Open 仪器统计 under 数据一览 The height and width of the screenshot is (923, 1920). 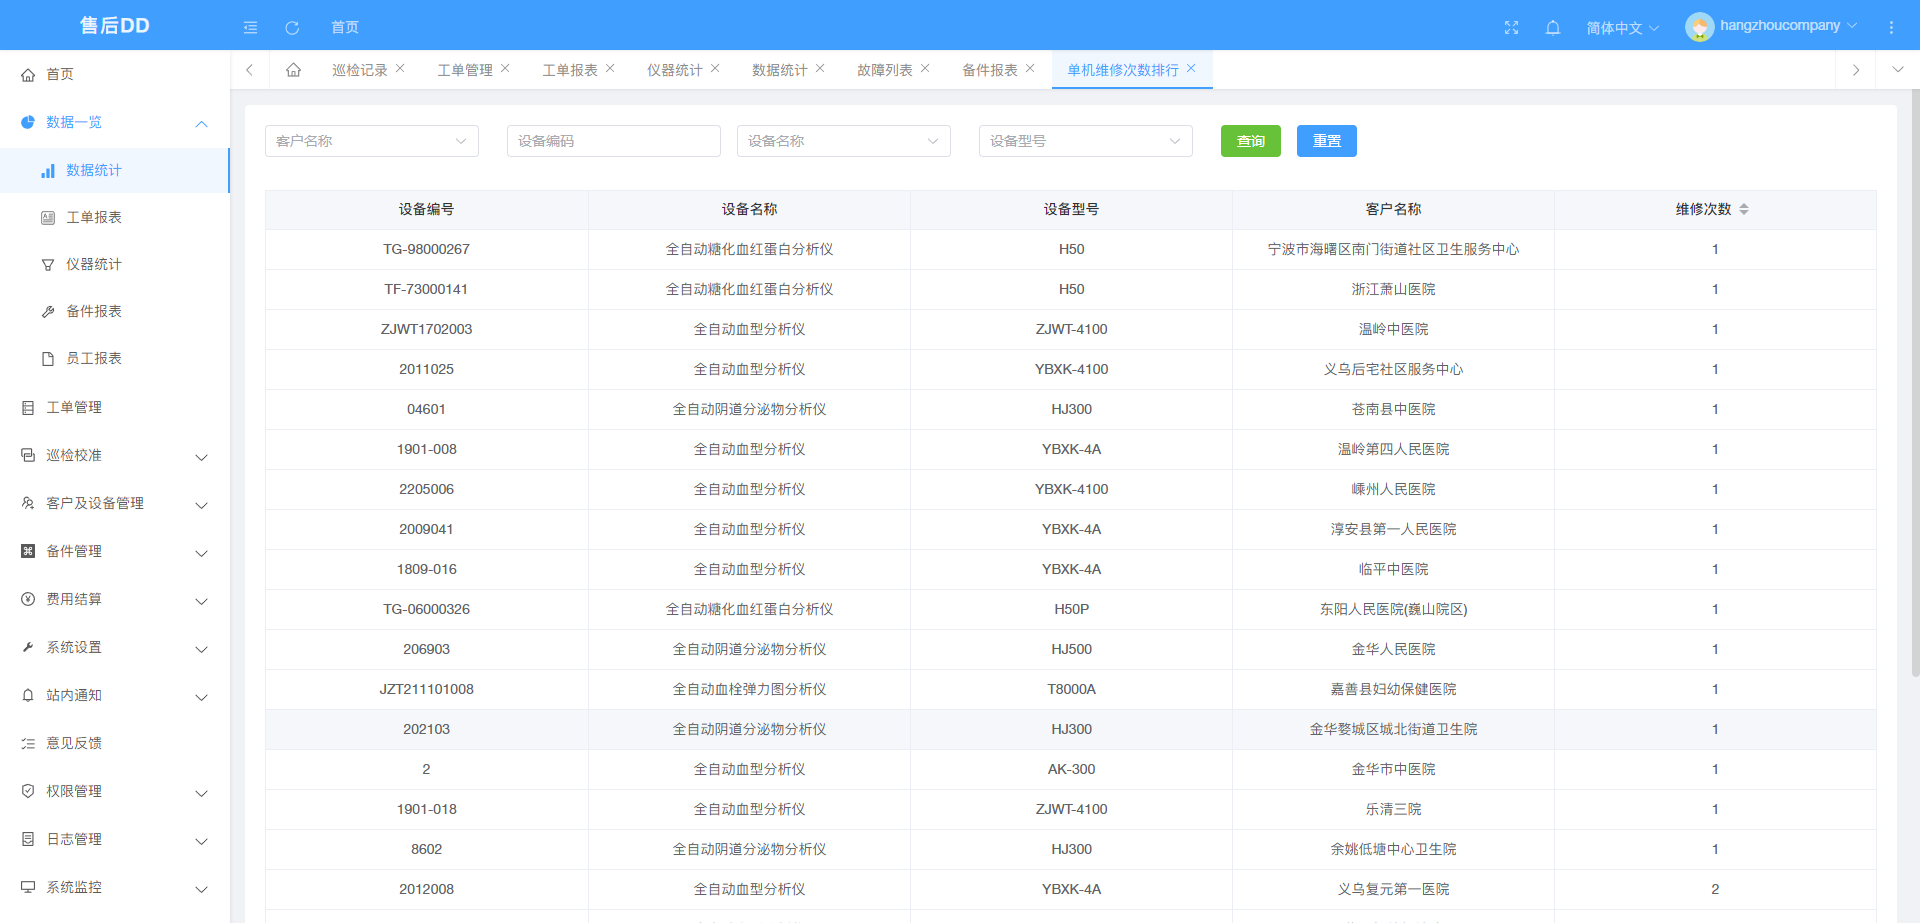(95, 264)
